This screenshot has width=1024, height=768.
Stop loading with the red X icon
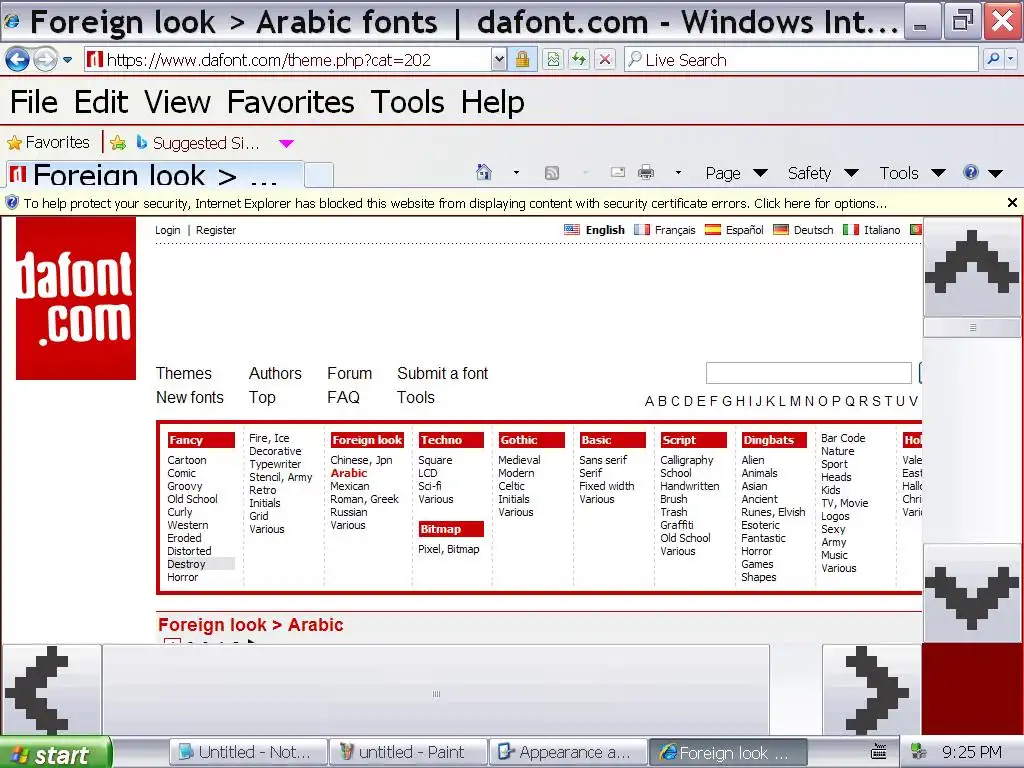point(605,60)
